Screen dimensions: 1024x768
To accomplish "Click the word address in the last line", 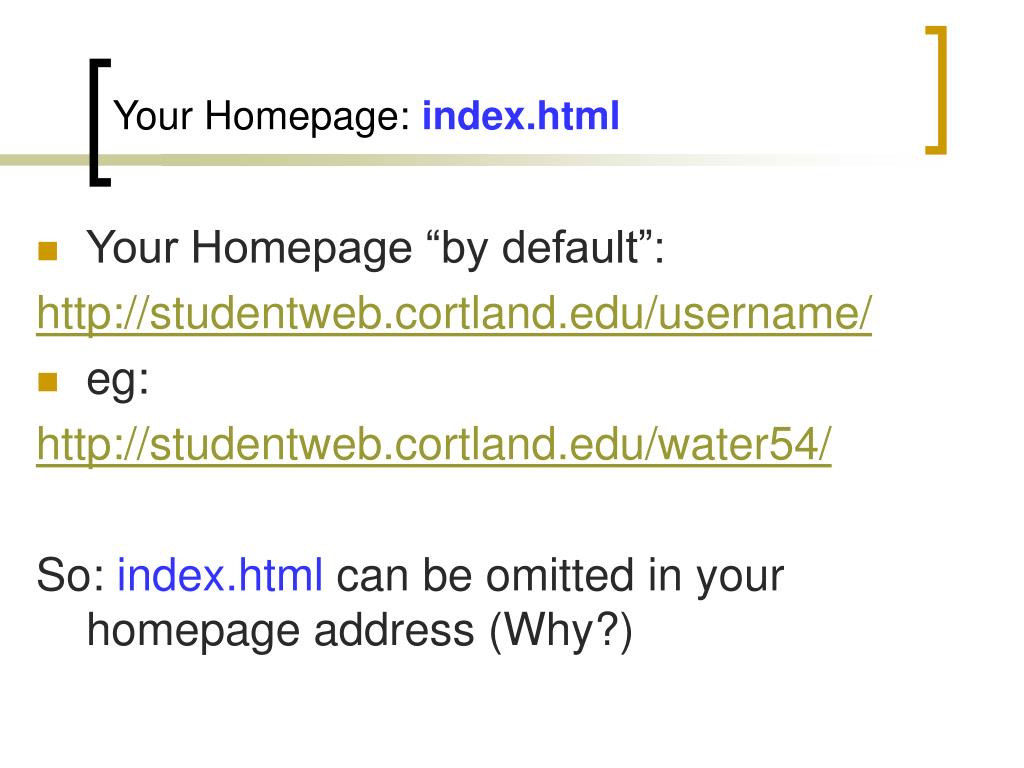I will [x=394, y=631].
